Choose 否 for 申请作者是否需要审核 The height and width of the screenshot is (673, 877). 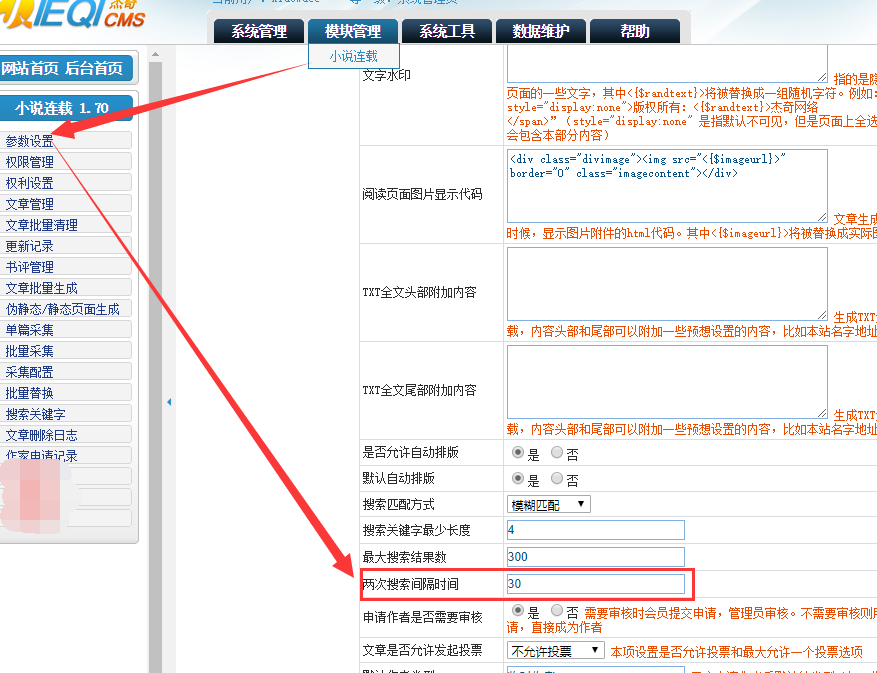[x=558, y=610]
